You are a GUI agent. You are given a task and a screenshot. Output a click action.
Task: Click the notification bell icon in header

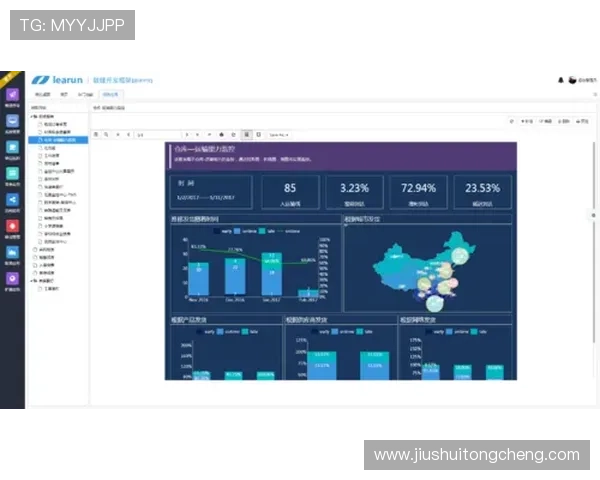coord(560,80)
